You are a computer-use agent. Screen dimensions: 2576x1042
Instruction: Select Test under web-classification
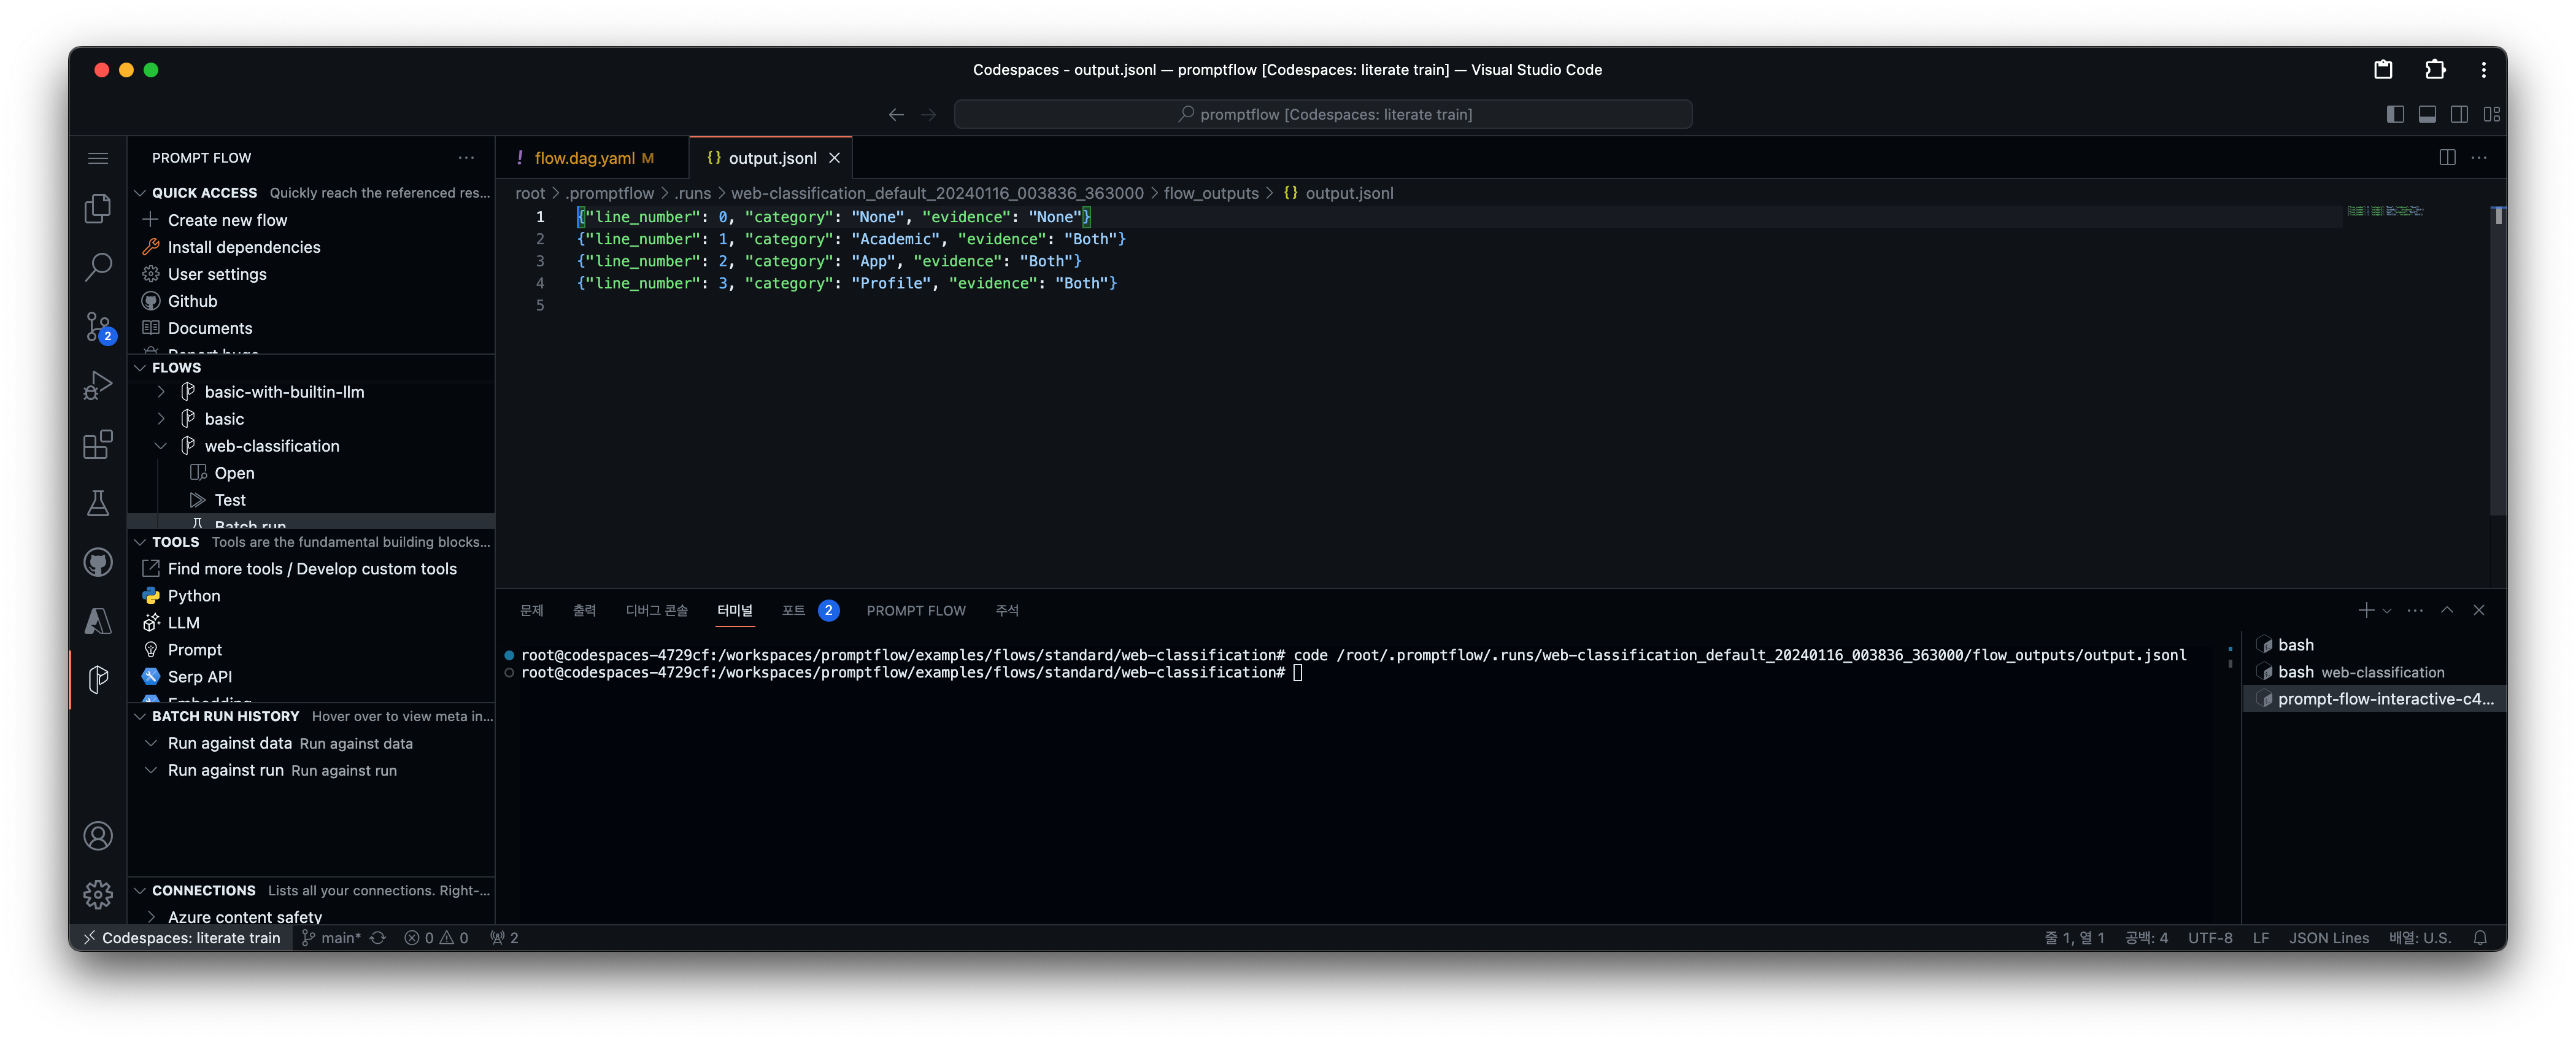[230, 500]
